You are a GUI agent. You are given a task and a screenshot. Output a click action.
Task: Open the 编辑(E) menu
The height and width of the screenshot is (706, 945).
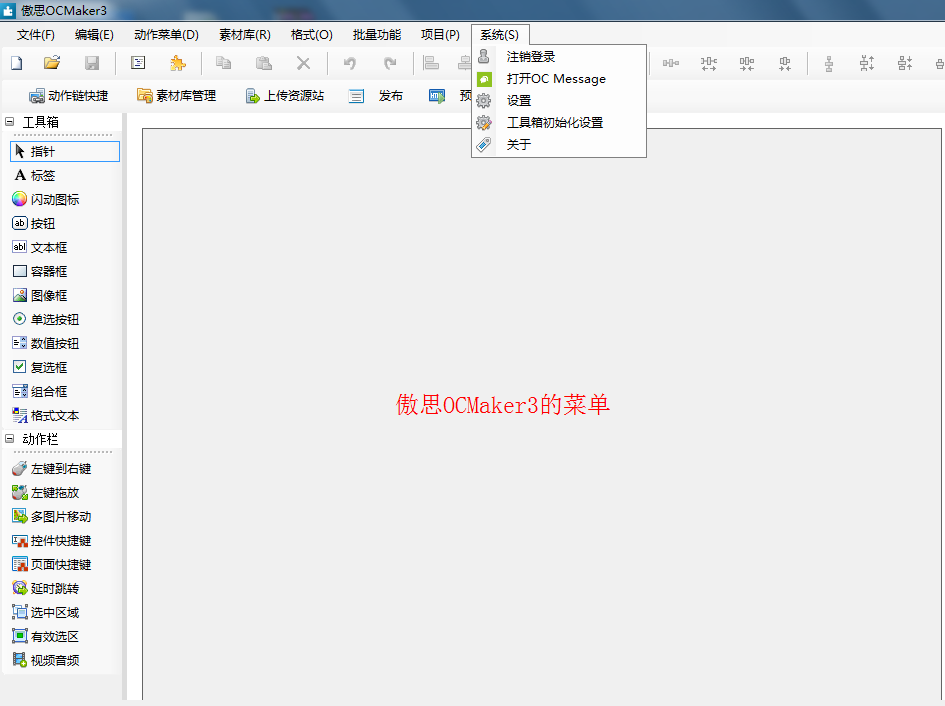point(94,35)
